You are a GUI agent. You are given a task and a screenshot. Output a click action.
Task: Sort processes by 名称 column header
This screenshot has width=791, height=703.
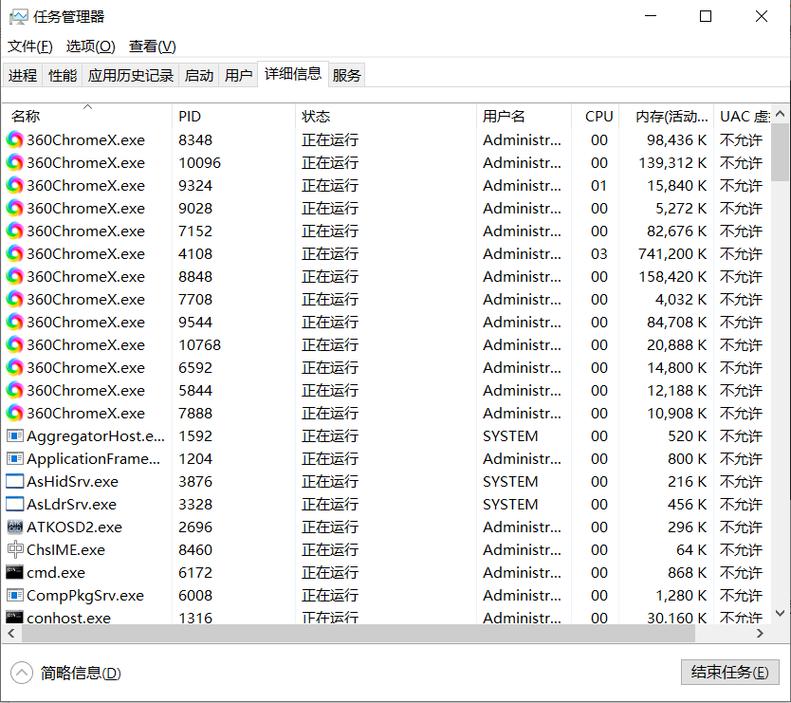(26, 116)
